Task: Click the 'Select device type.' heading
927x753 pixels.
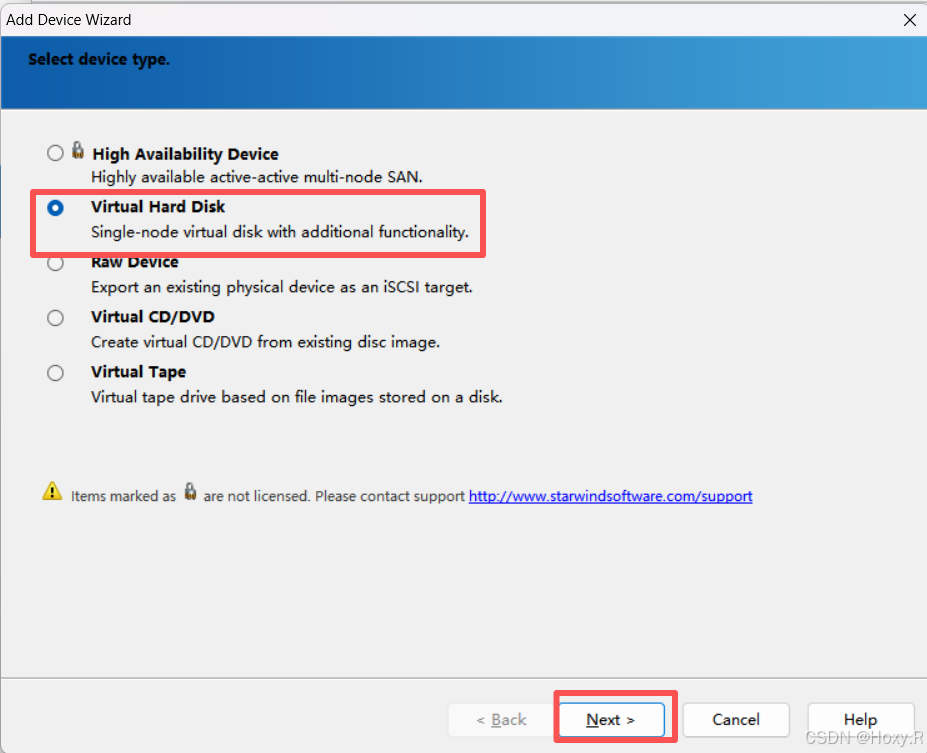Action: pos(99,60)
